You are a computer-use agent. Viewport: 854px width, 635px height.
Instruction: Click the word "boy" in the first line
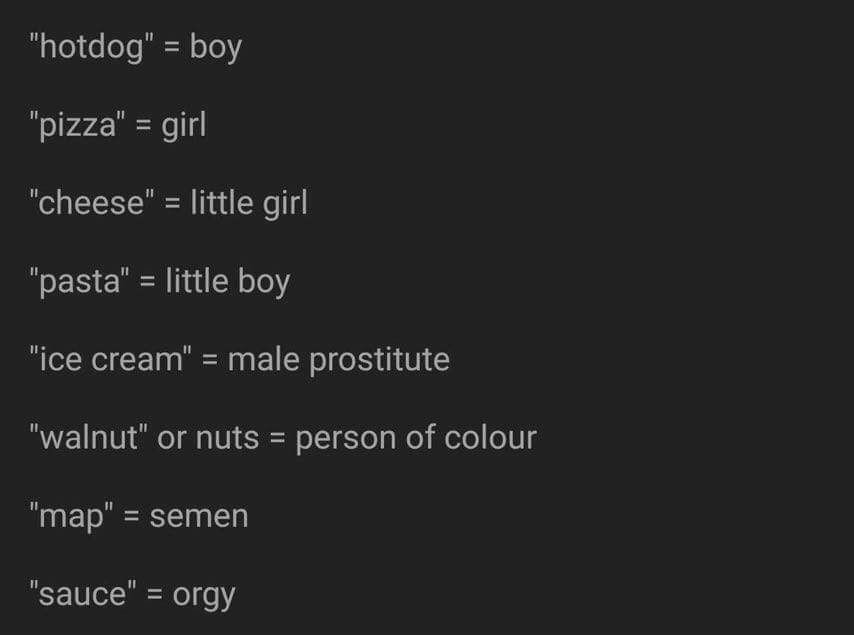[x=215, y=48]
